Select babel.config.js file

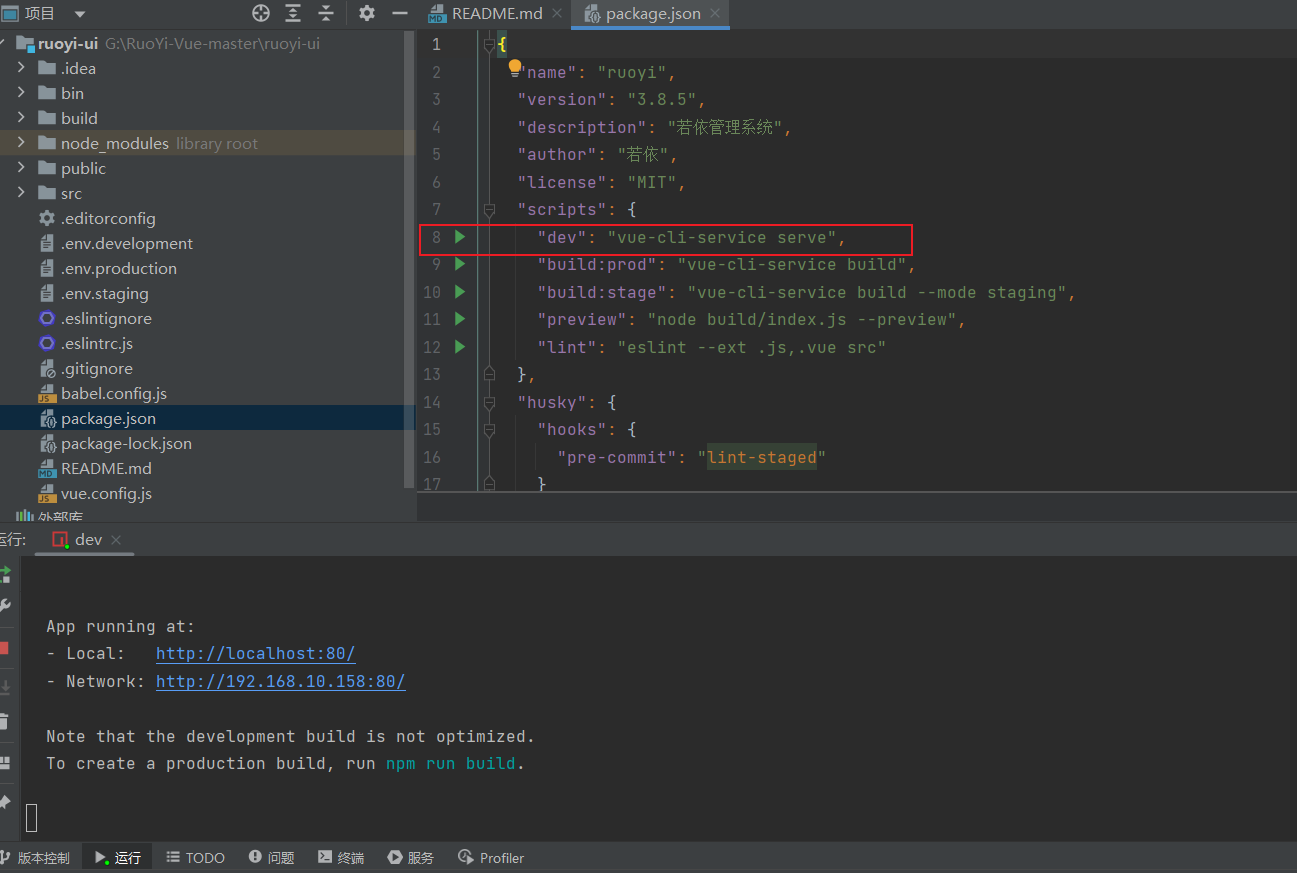[114, 393]
